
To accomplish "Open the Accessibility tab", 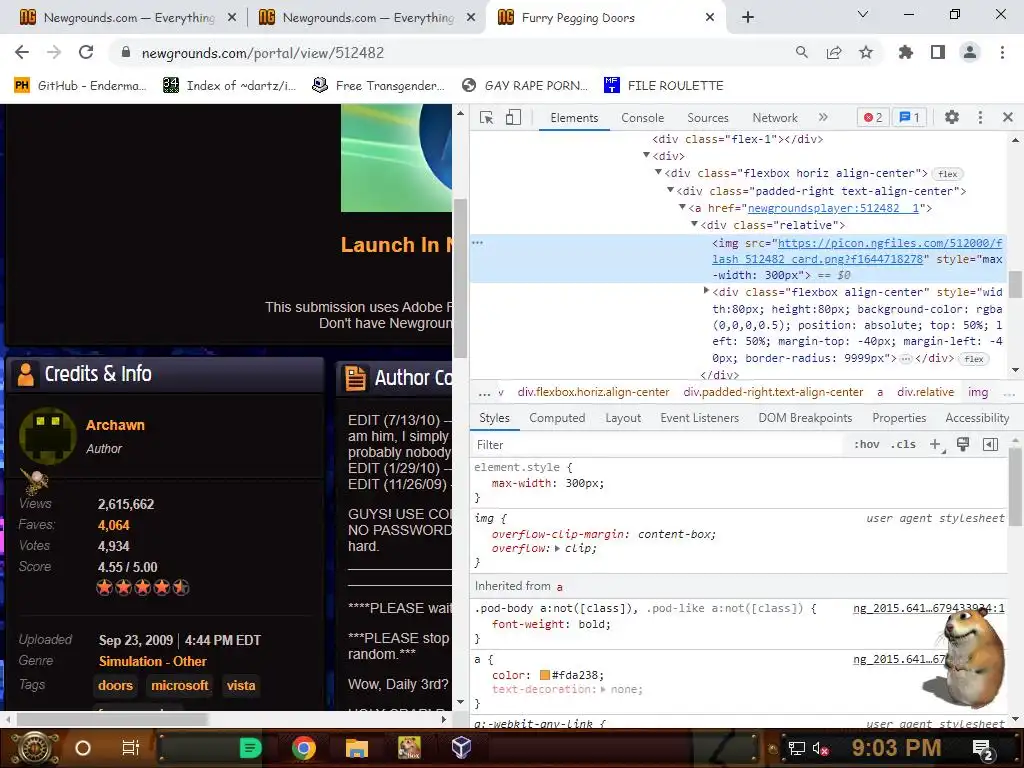I will coord(977,418).
